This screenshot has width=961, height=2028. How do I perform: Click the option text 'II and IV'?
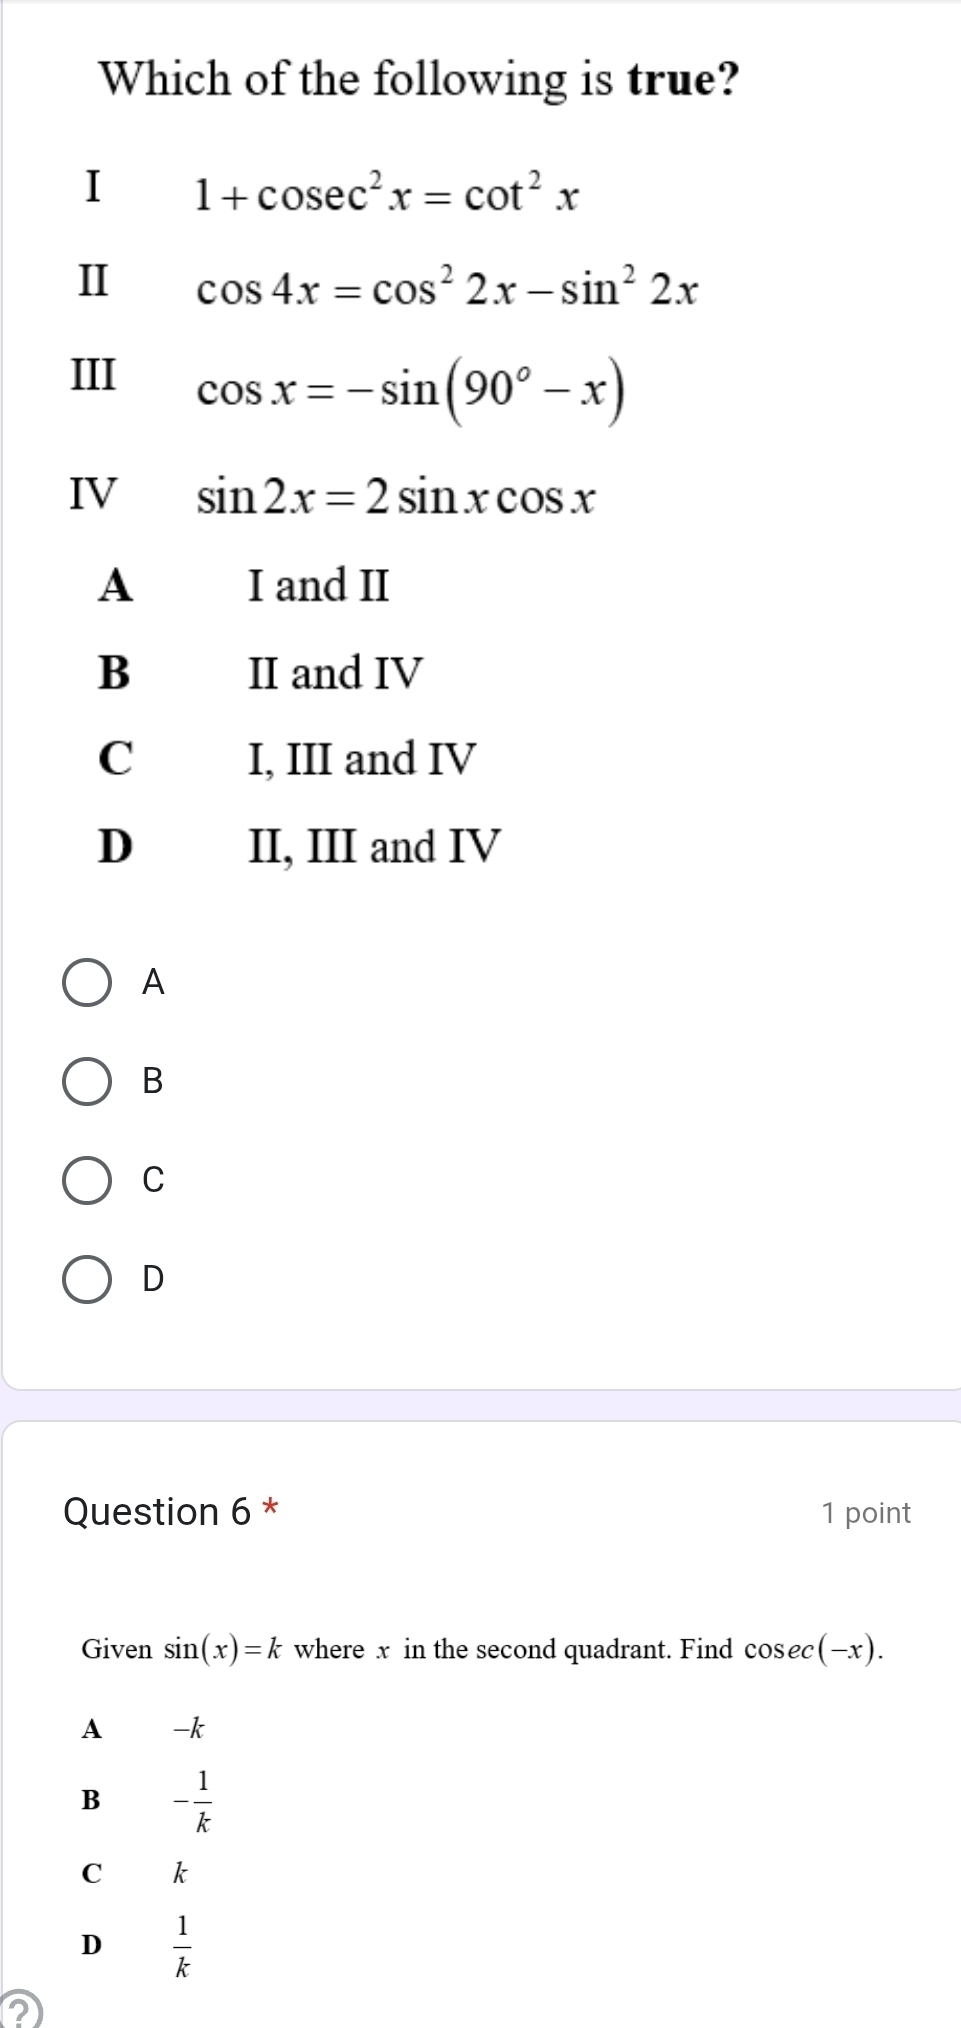click(336, 672)
